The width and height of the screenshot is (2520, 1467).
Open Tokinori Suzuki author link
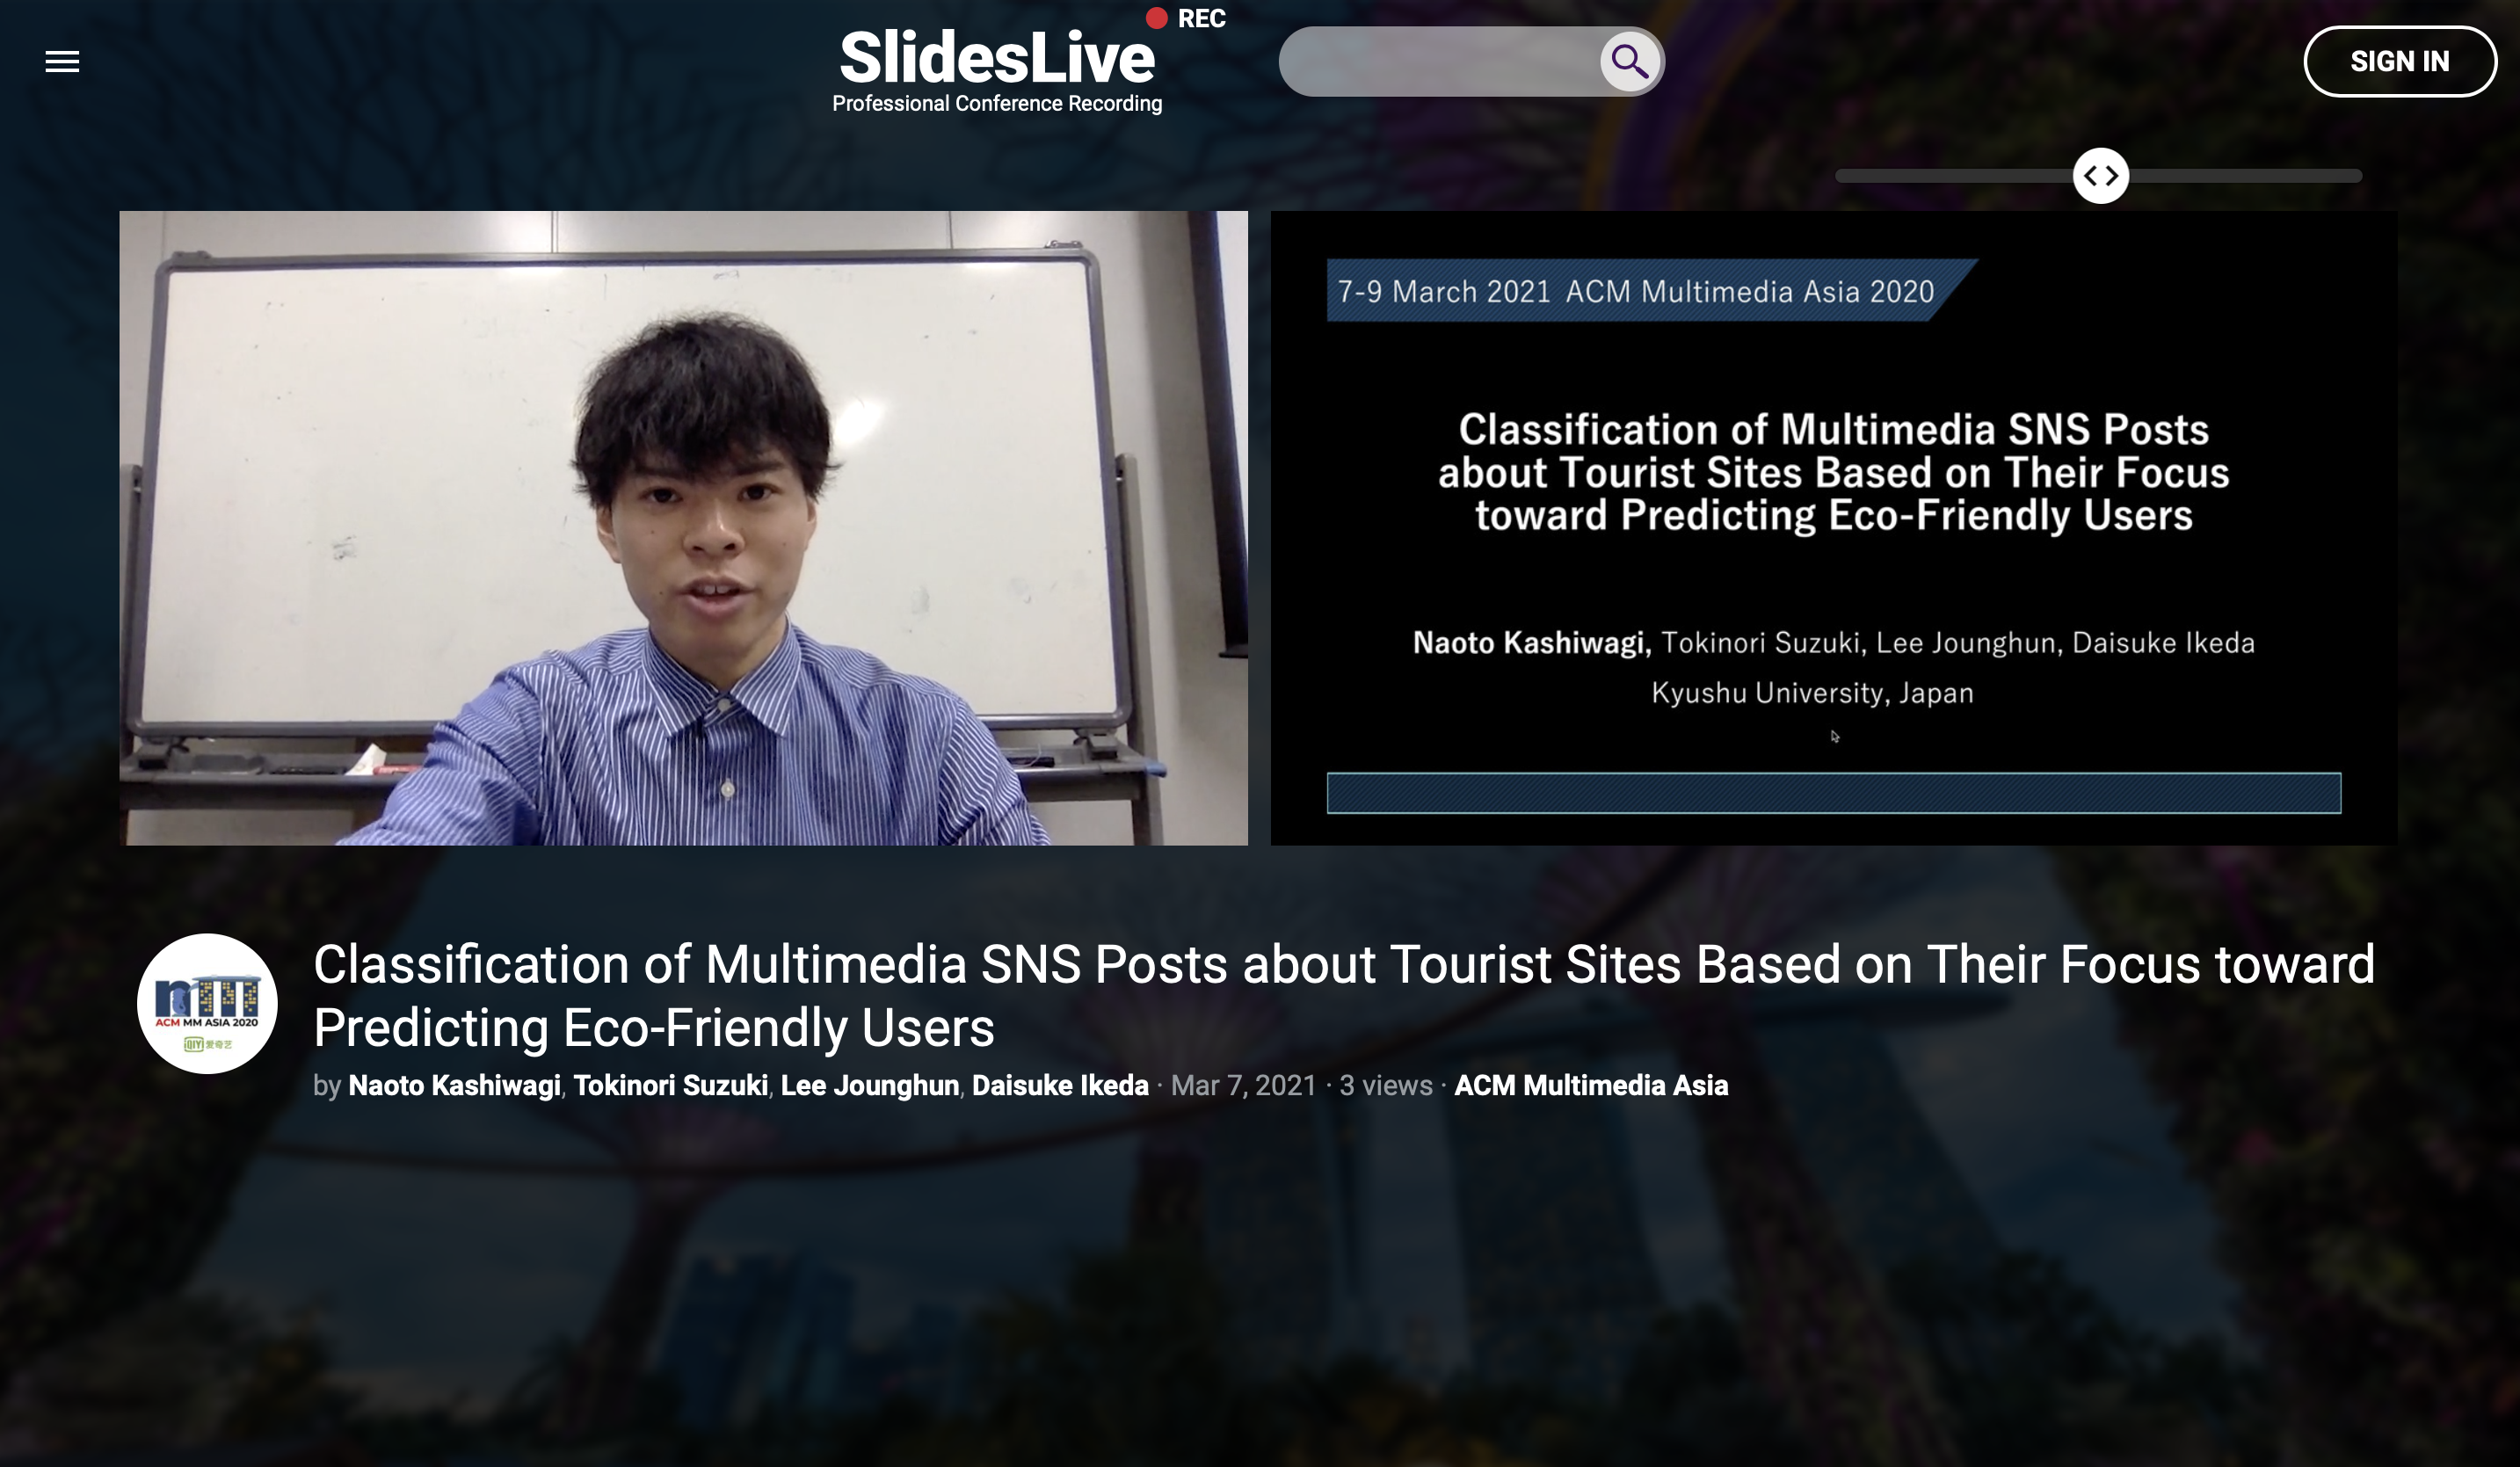pyautogui.click(x=670, y=1085)
